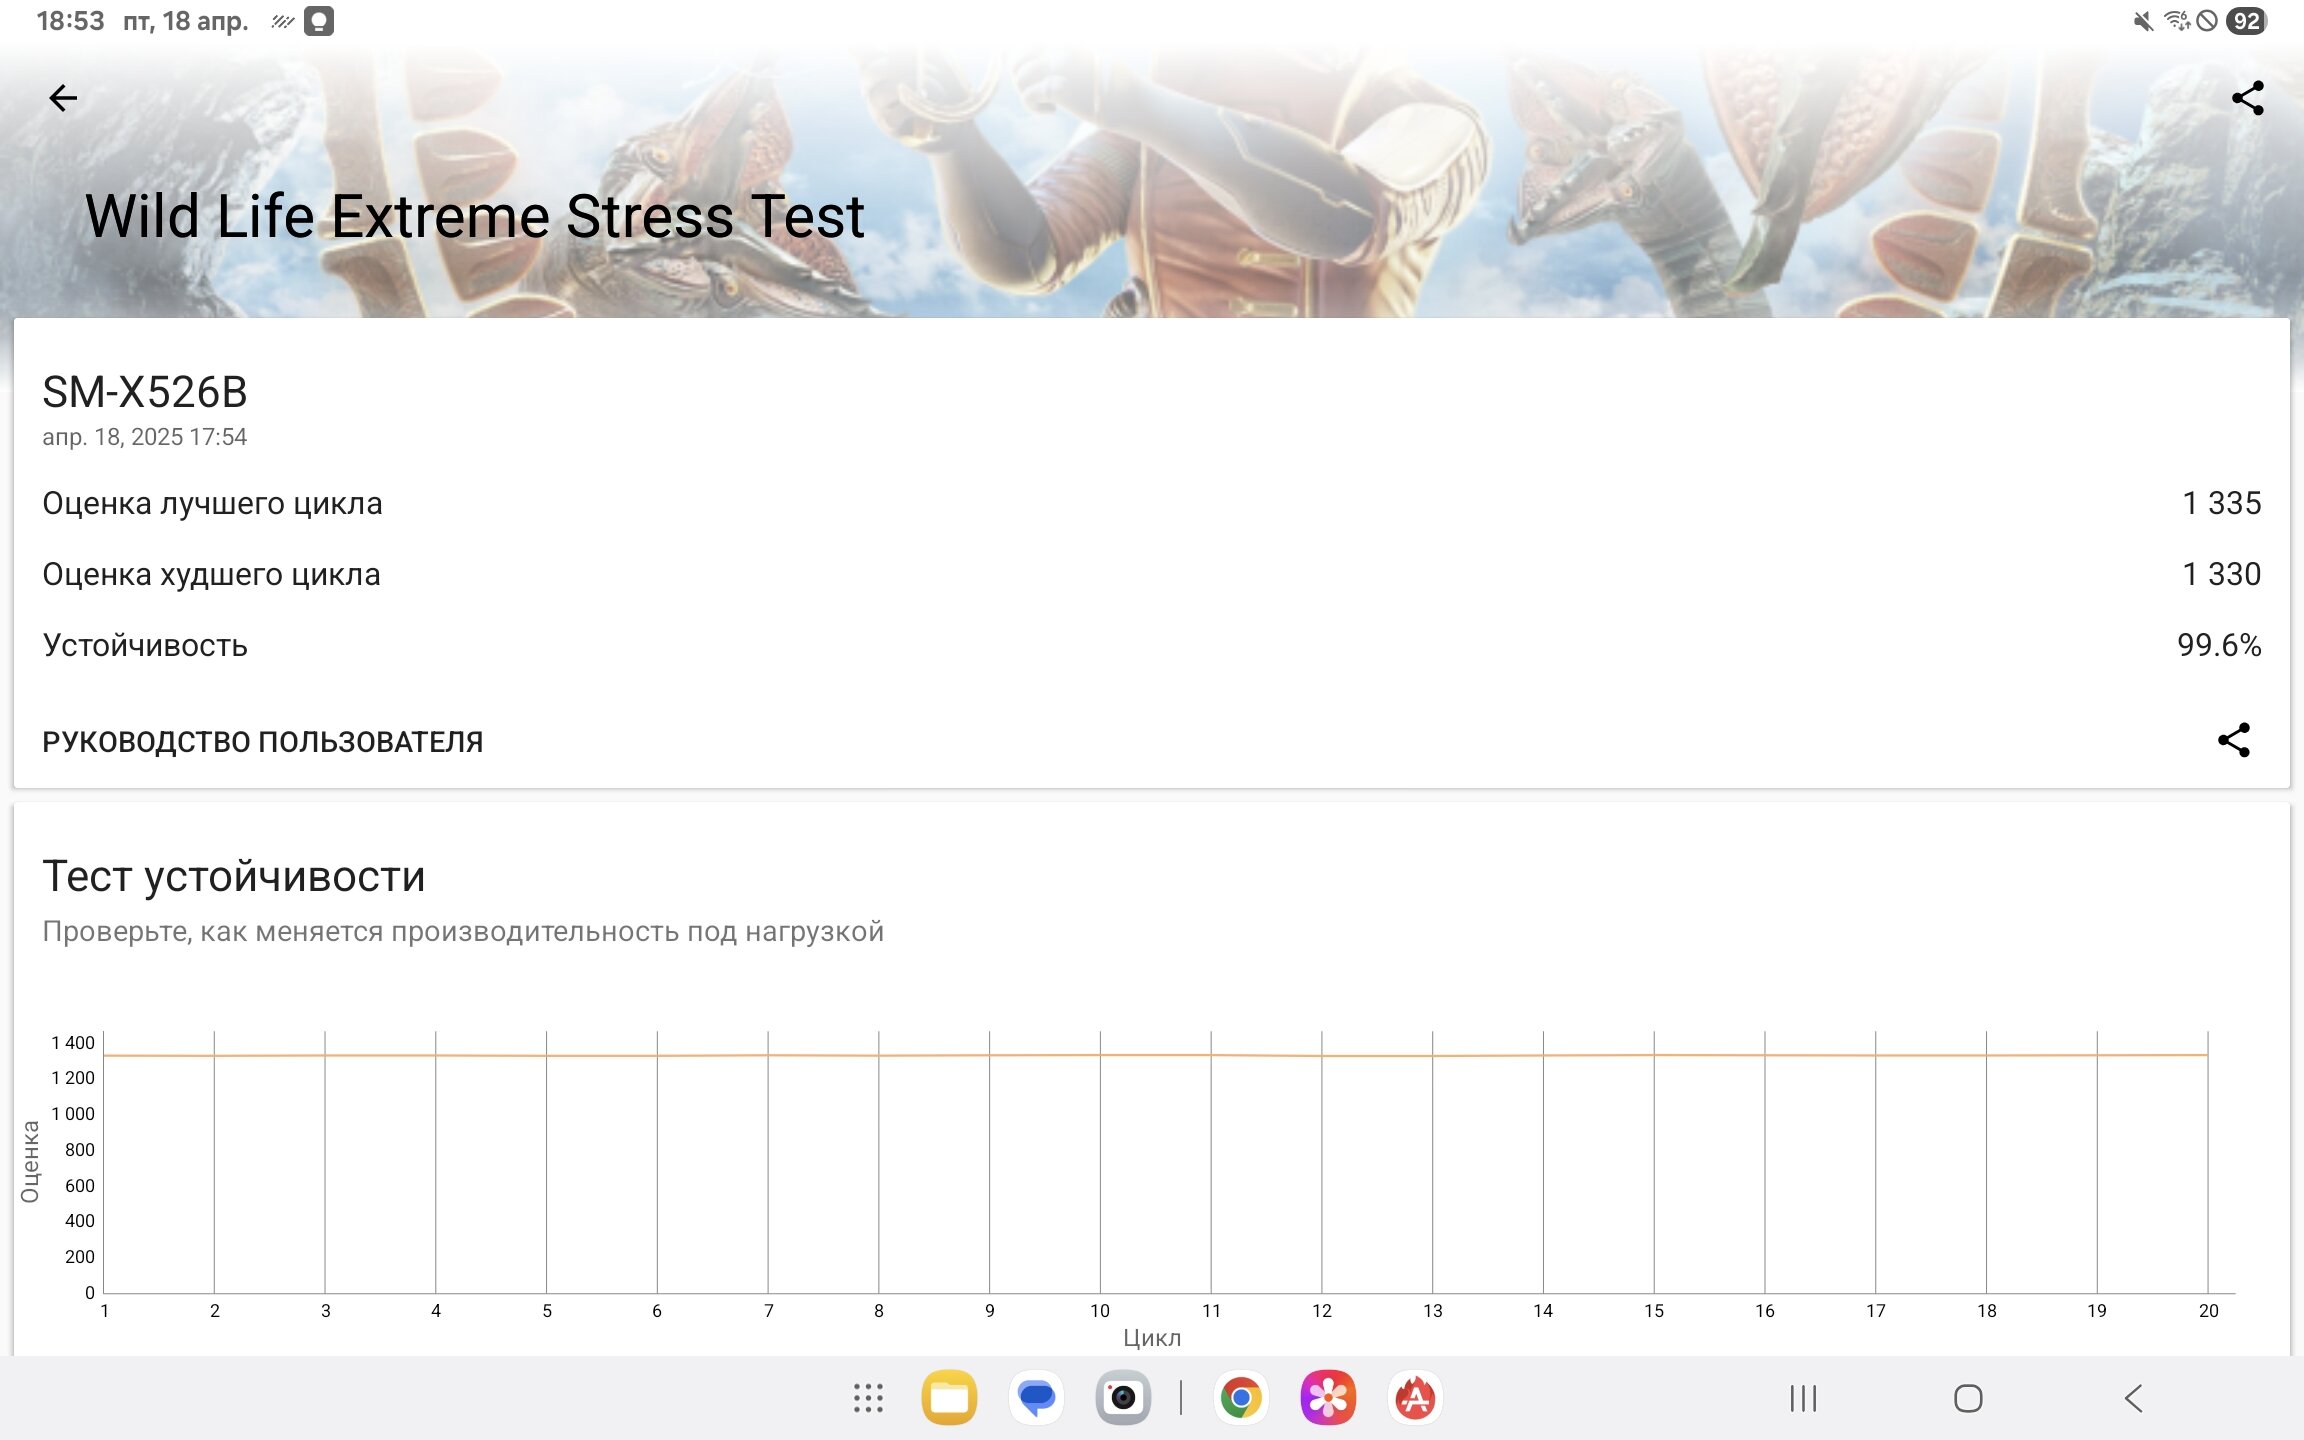The image size is (2304, 1440).
Task: Tap the notification icon in status bar
Action: 319,21
